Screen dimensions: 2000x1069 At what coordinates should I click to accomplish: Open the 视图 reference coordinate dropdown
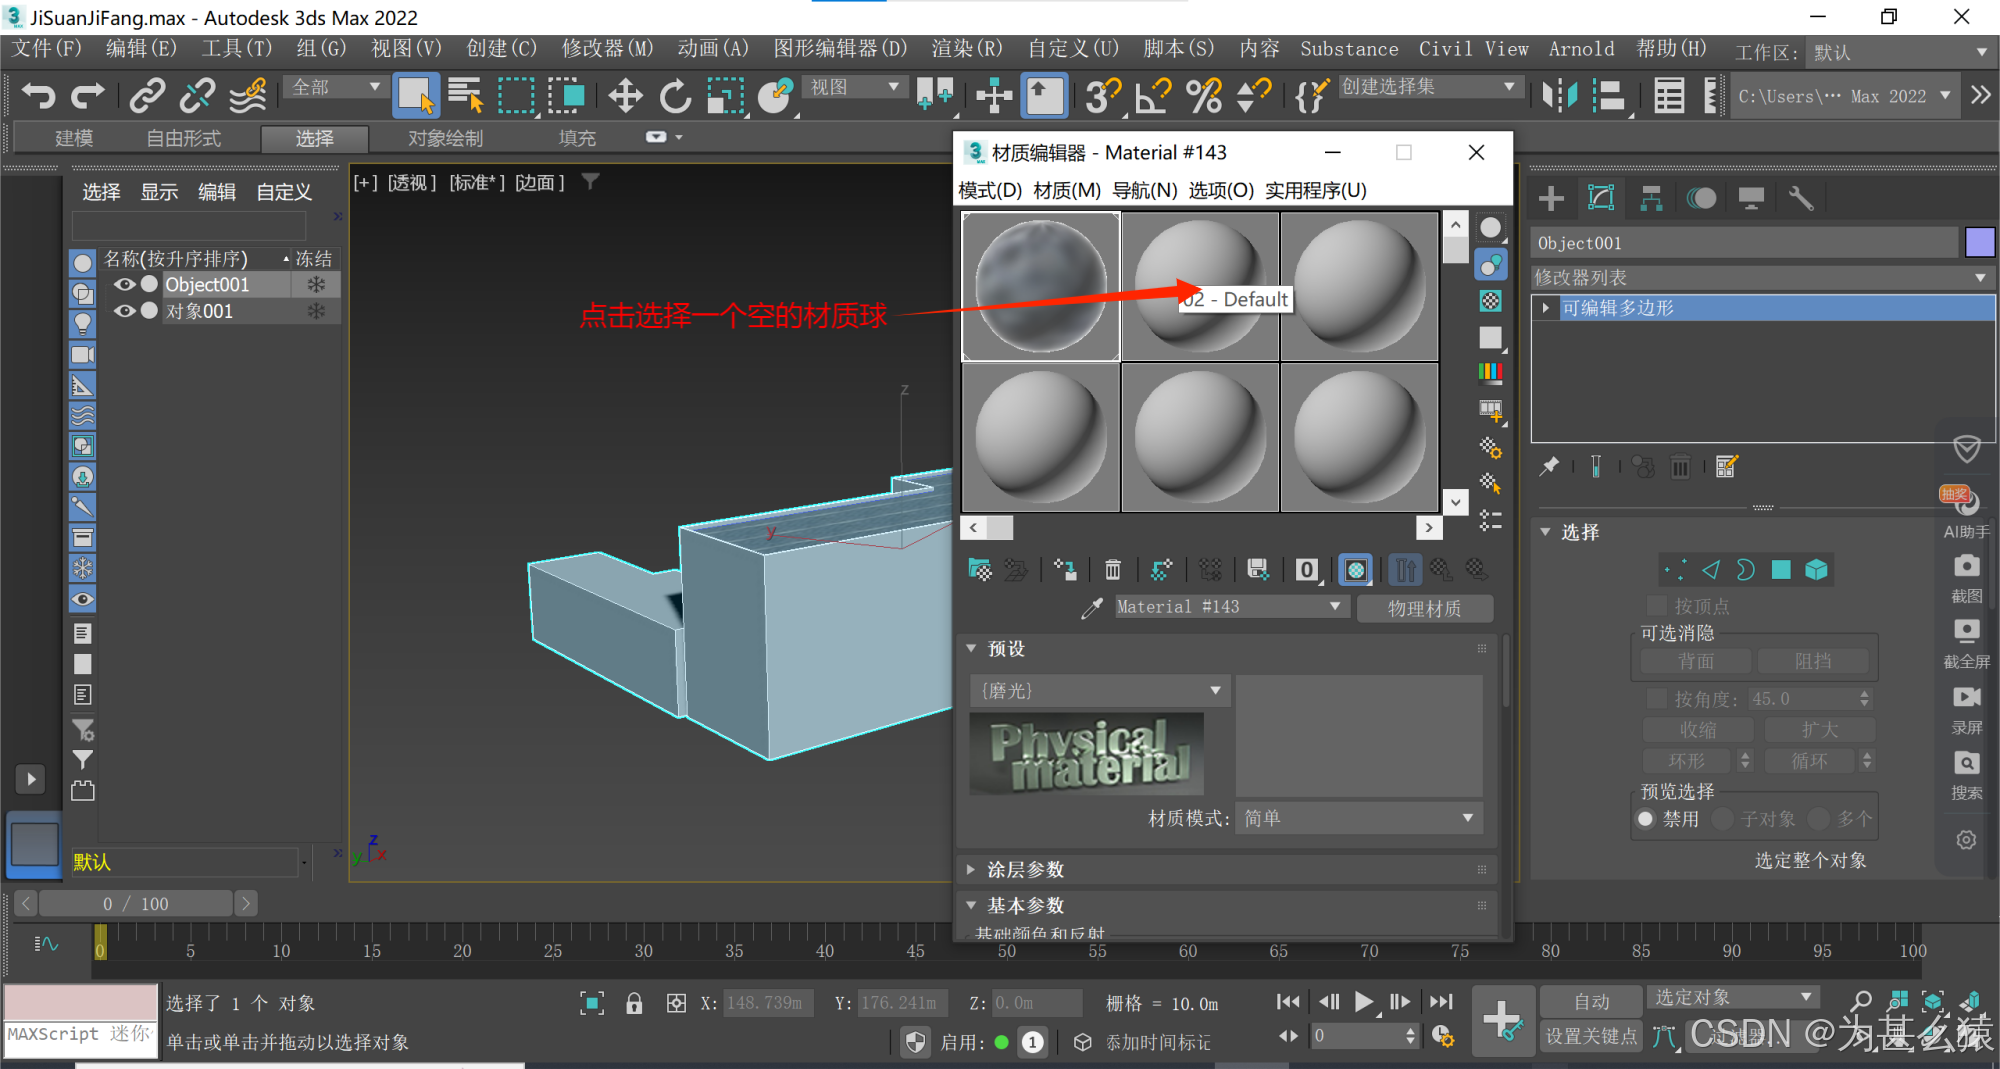tap(854, 87)
